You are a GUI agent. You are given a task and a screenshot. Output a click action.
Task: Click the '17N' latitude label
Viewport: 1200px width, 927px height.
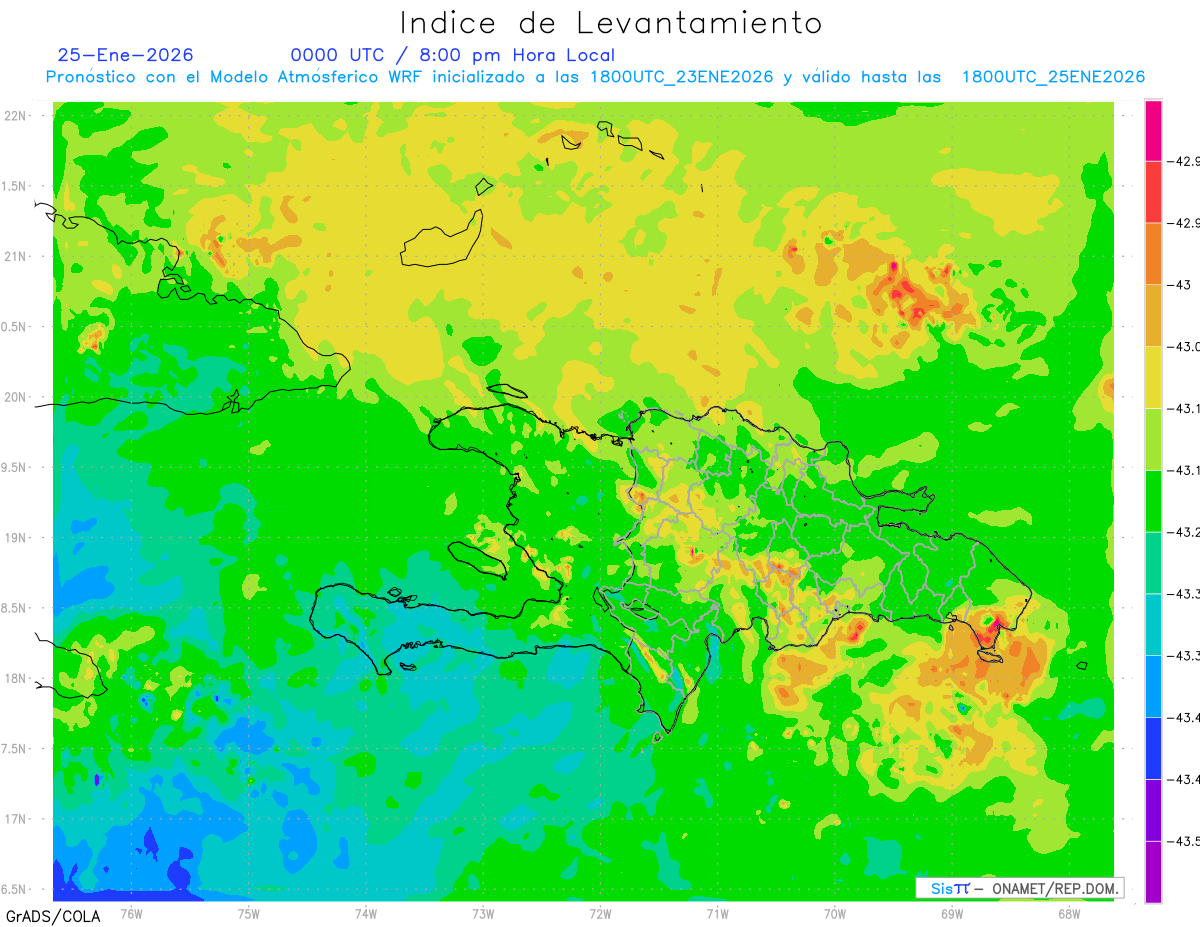pyautogui.click(x=16, y=819)
